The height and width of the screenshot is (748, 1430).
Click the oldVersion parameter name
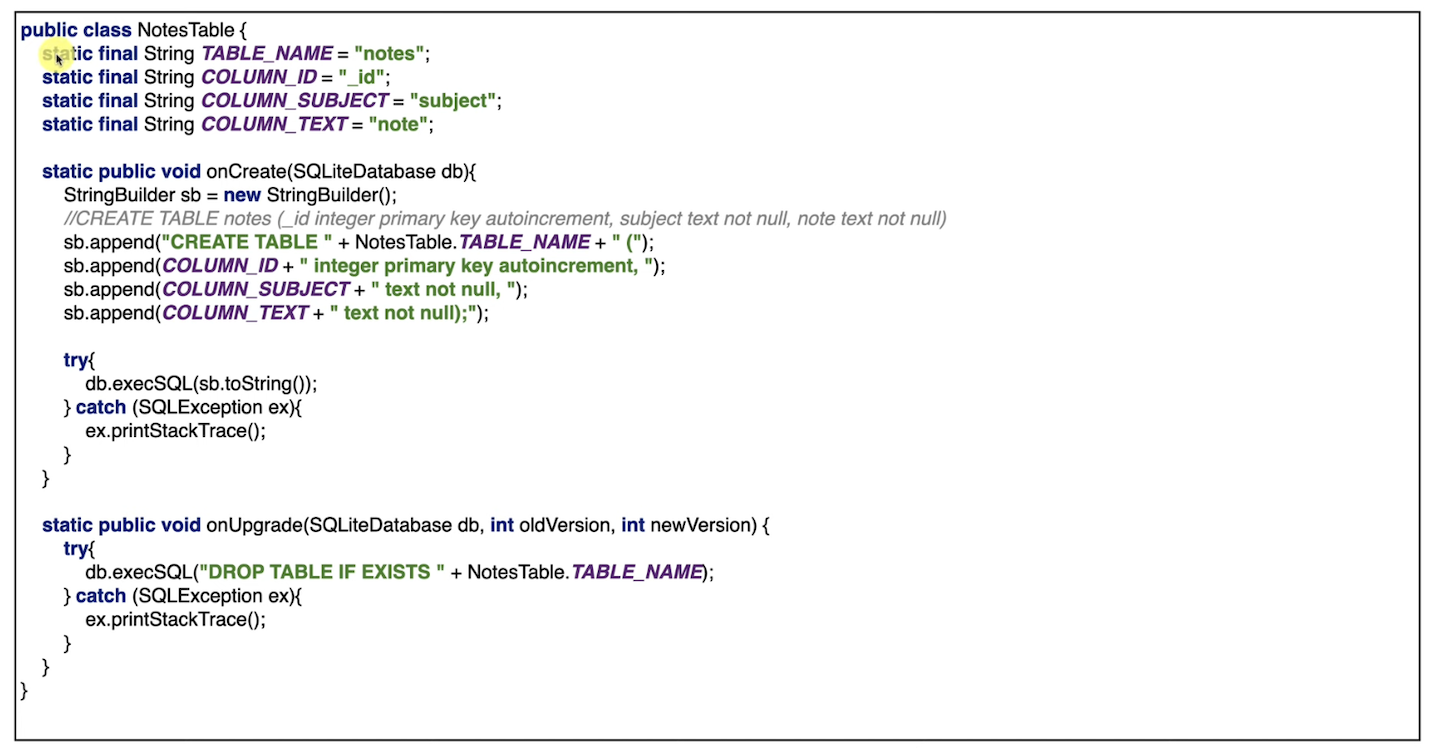[x=565, y=525]
